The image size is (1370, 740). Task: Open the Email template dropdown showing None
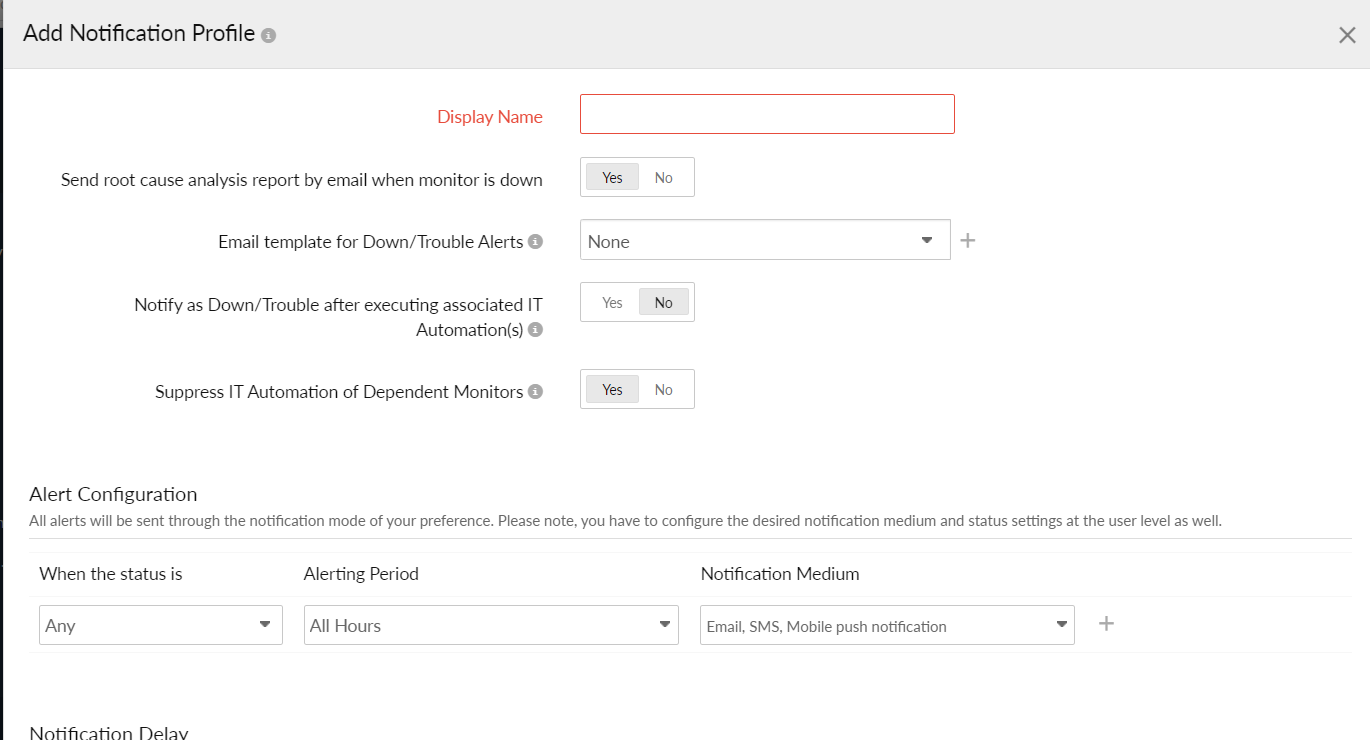pos(765,241)
